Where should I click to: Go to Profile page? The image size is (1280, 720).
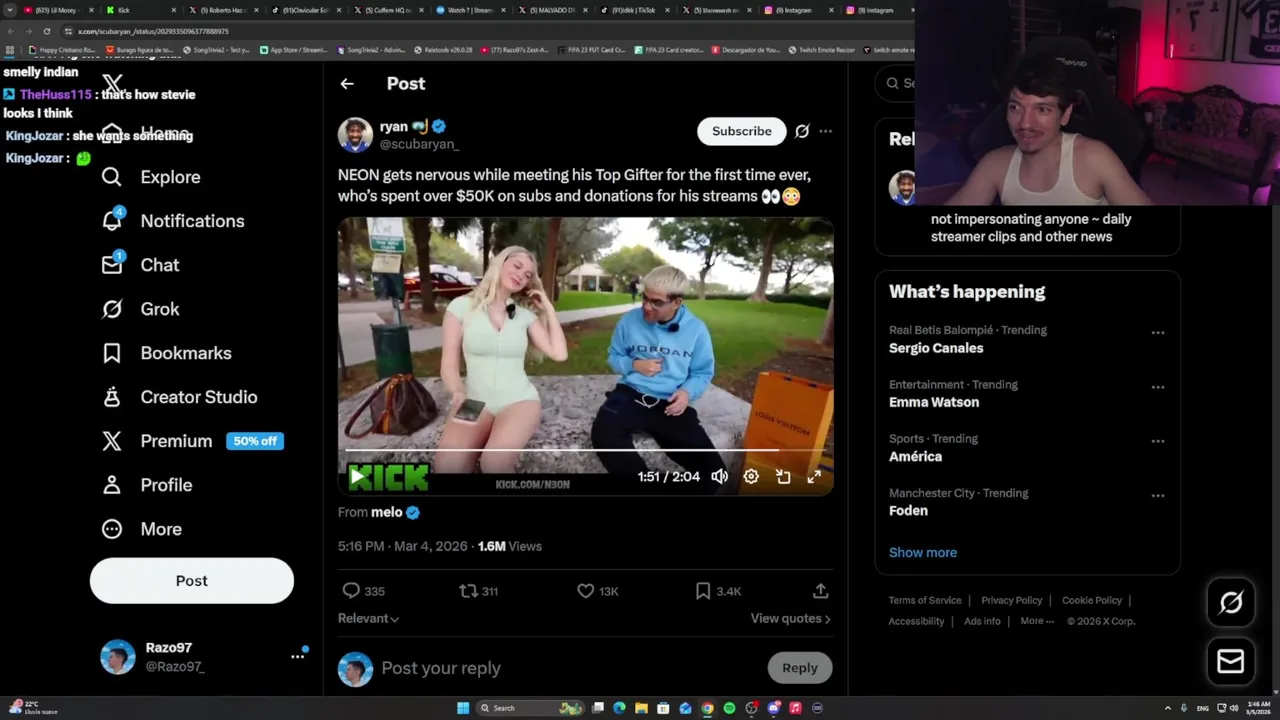point(147,485)
